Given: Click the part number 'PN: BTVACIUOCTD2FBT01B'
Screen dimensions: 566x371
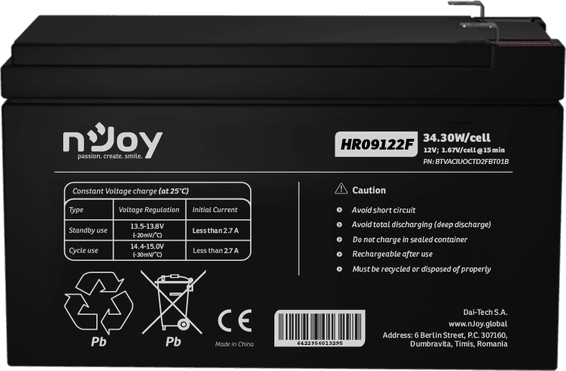Looking at the screenshot, I should click(x=466, y=162).
